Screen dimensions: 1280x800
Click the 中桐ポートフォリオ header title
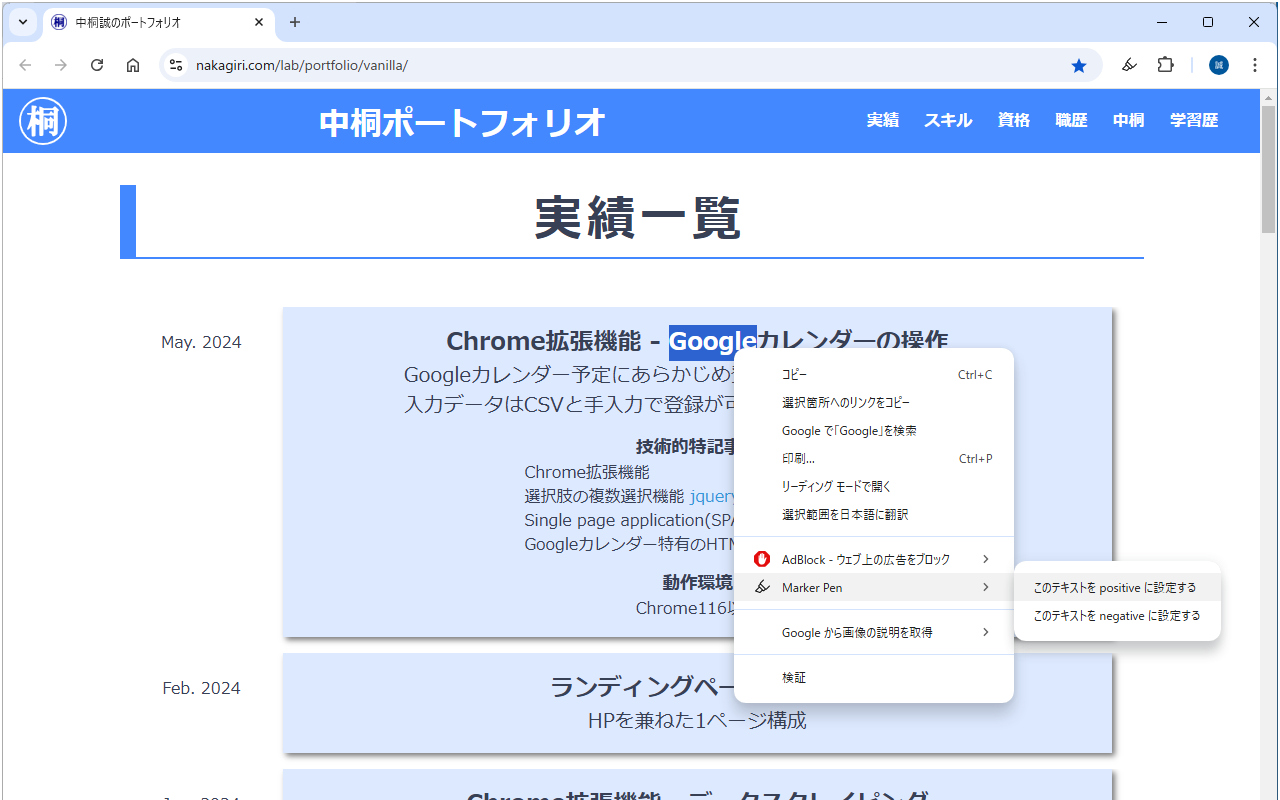pos(463,122)
